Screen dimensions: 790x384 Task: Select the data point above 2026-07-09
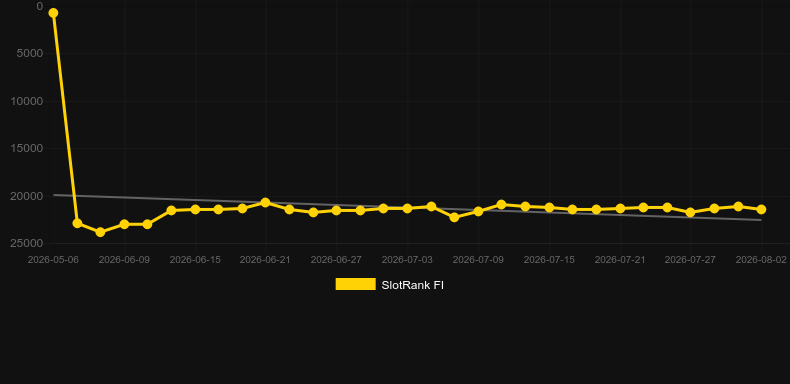(478, 211)
